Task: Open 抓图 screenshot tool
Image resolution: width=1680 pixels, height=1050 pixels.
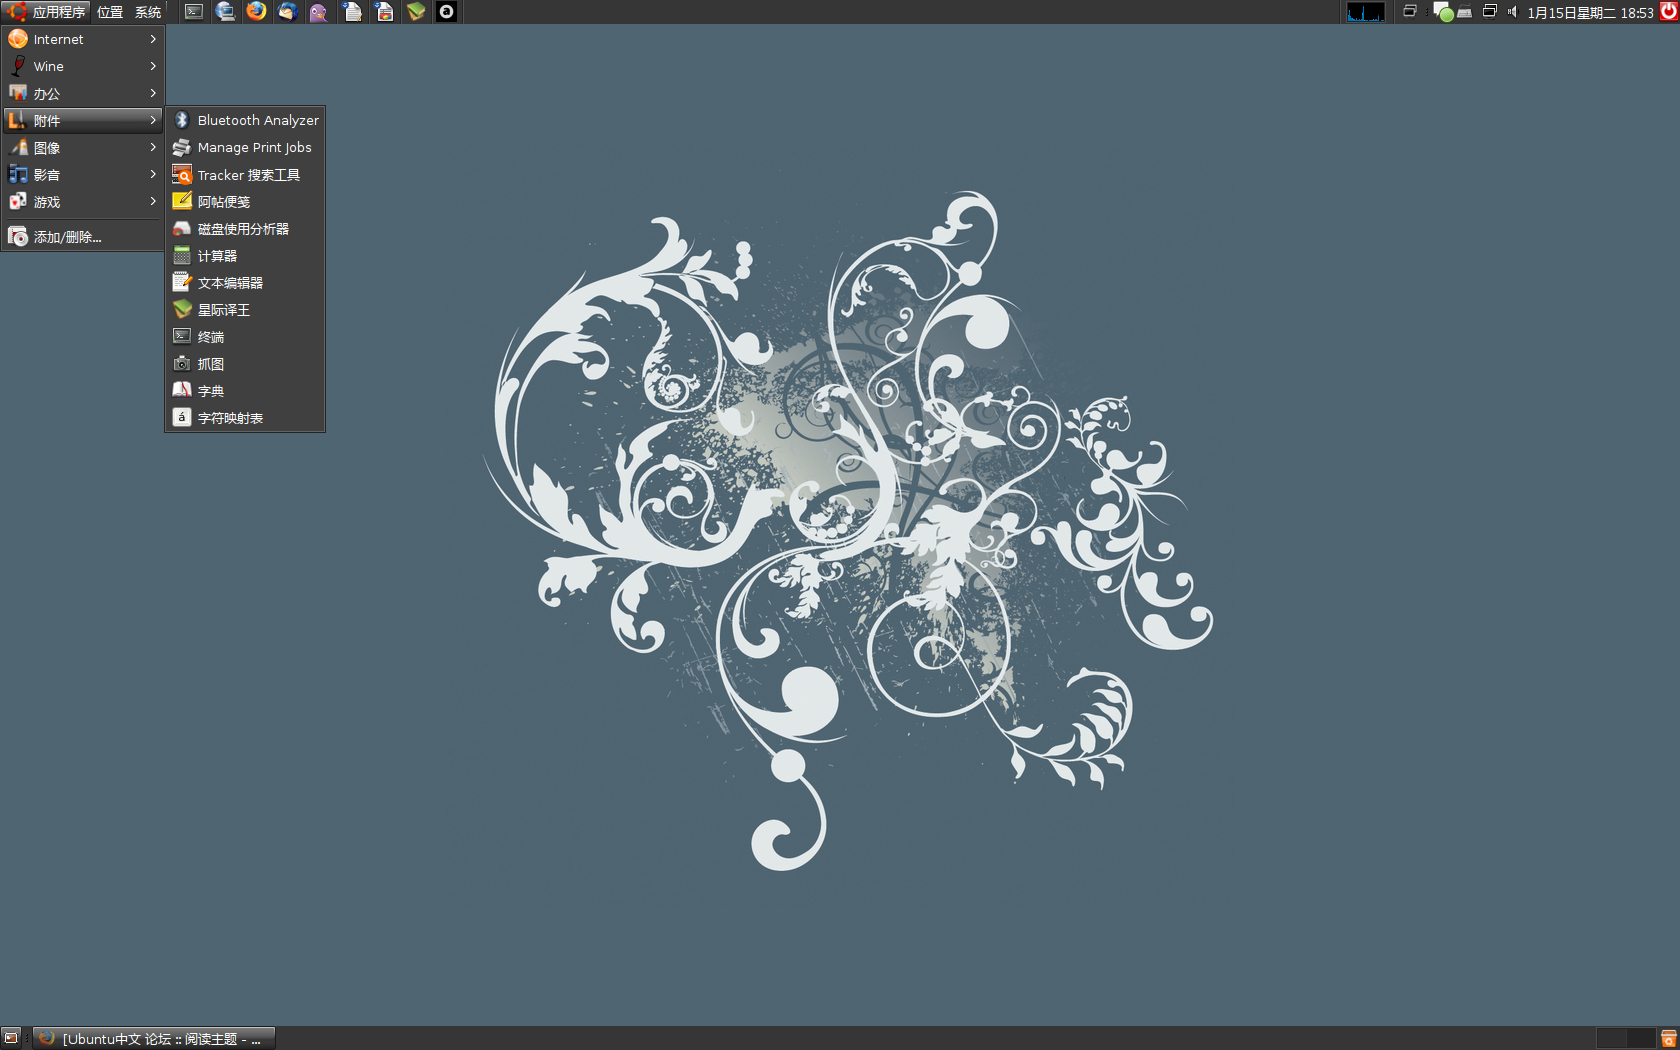Action: pyautogui.click(x=245, y=364)
